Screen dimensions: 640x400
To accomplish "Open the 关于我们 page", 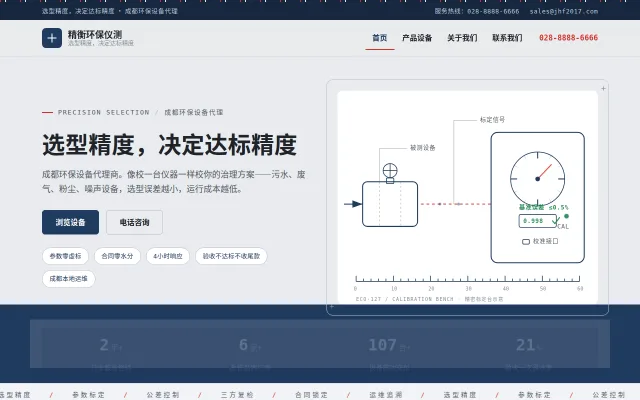I will click(462, 38).
